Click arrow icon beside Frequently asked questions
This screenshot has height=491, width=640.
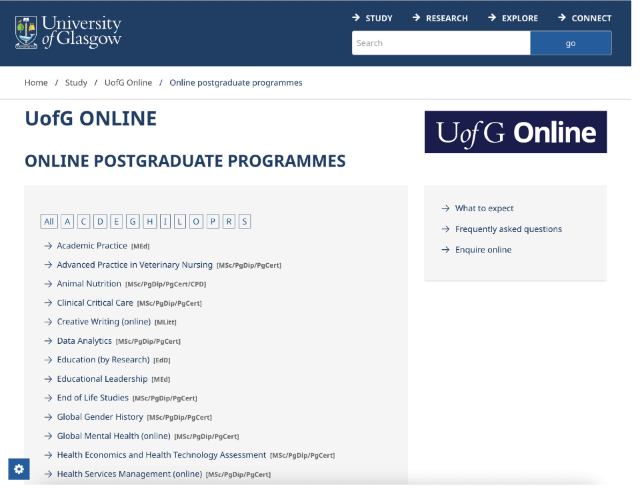pos(445,229)
